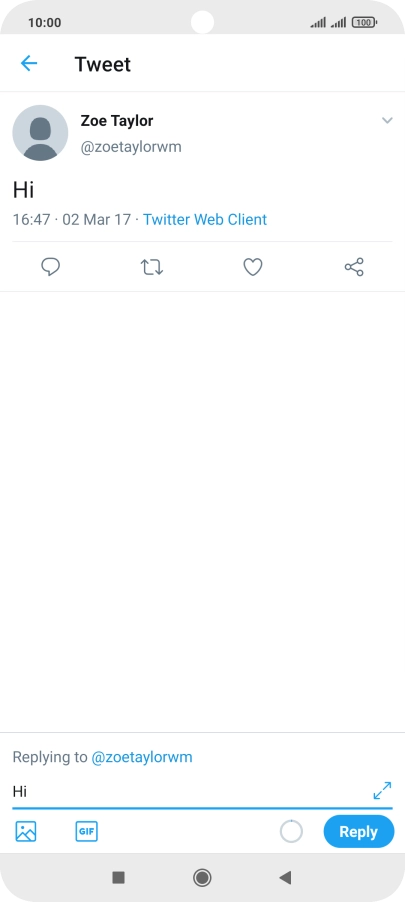This screenshot has height=902, width=405.
Task: Attach a photo using image icon
Action: pos(26,832)
